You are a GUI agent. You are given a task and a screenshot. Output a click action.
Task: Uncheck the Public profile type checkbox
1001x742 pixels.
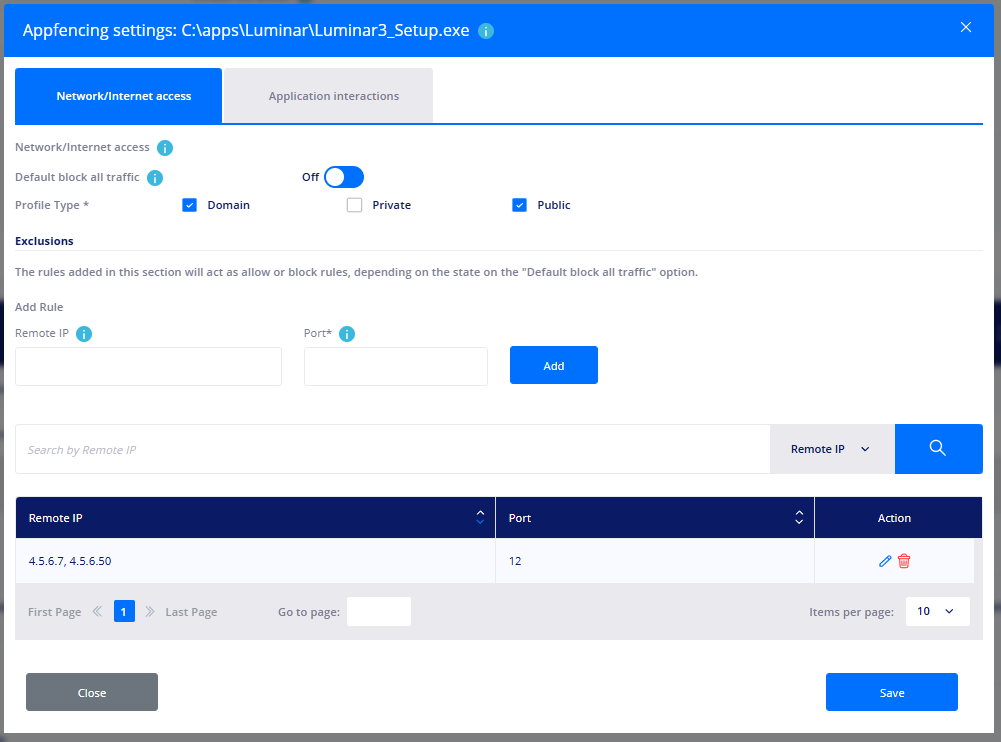(x=520, y=205)
